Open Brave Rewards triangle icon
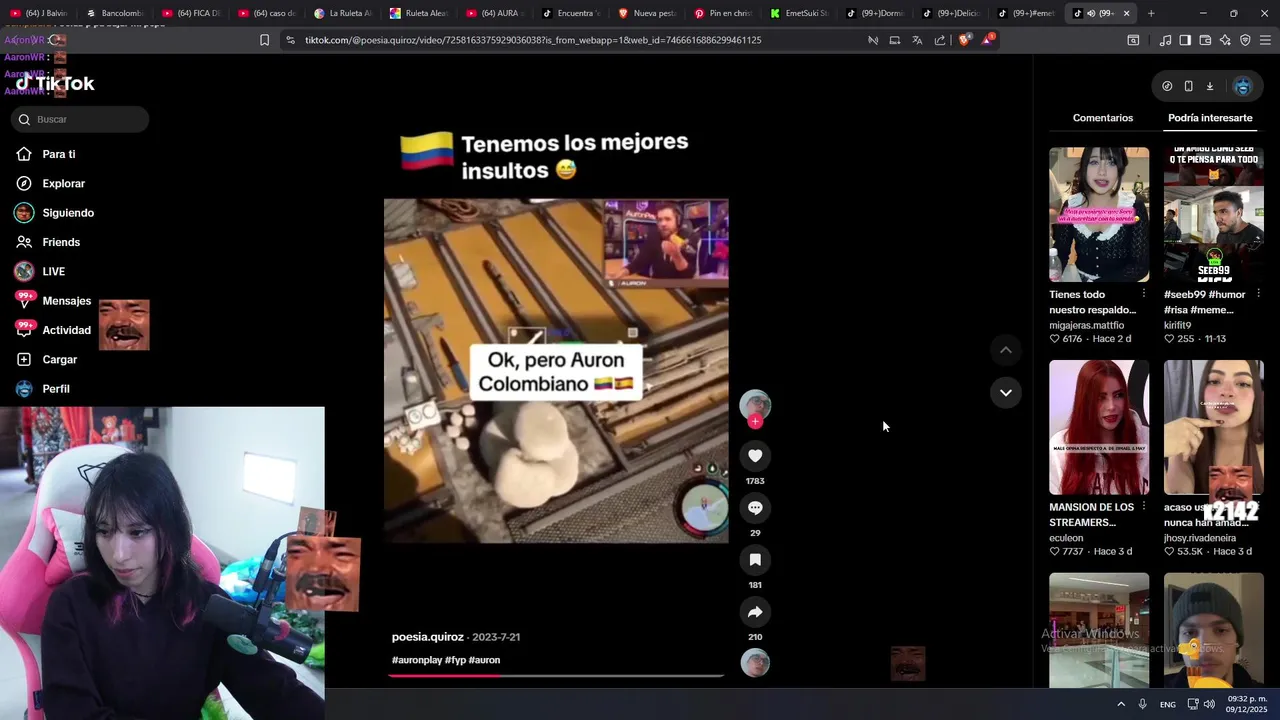The image size is (1280, 720). tap(988, 40)
